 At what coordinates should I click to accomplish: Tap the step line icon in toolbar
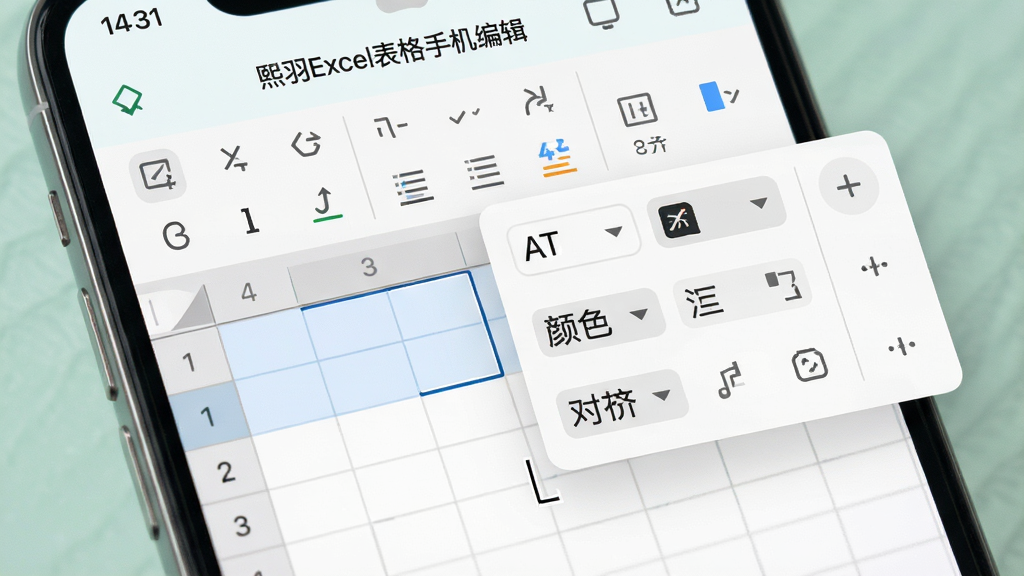pyautogui.click(x=391, y=126)
